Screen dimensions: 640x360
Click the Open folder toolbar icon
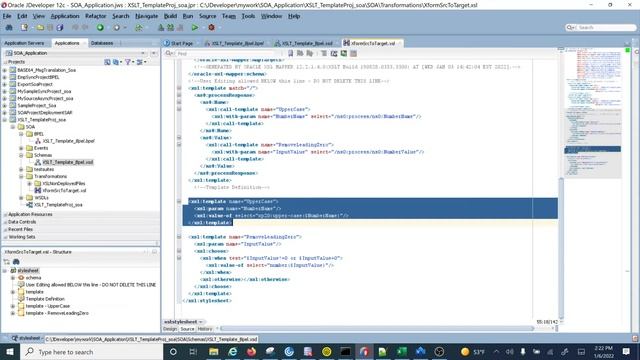40,27
